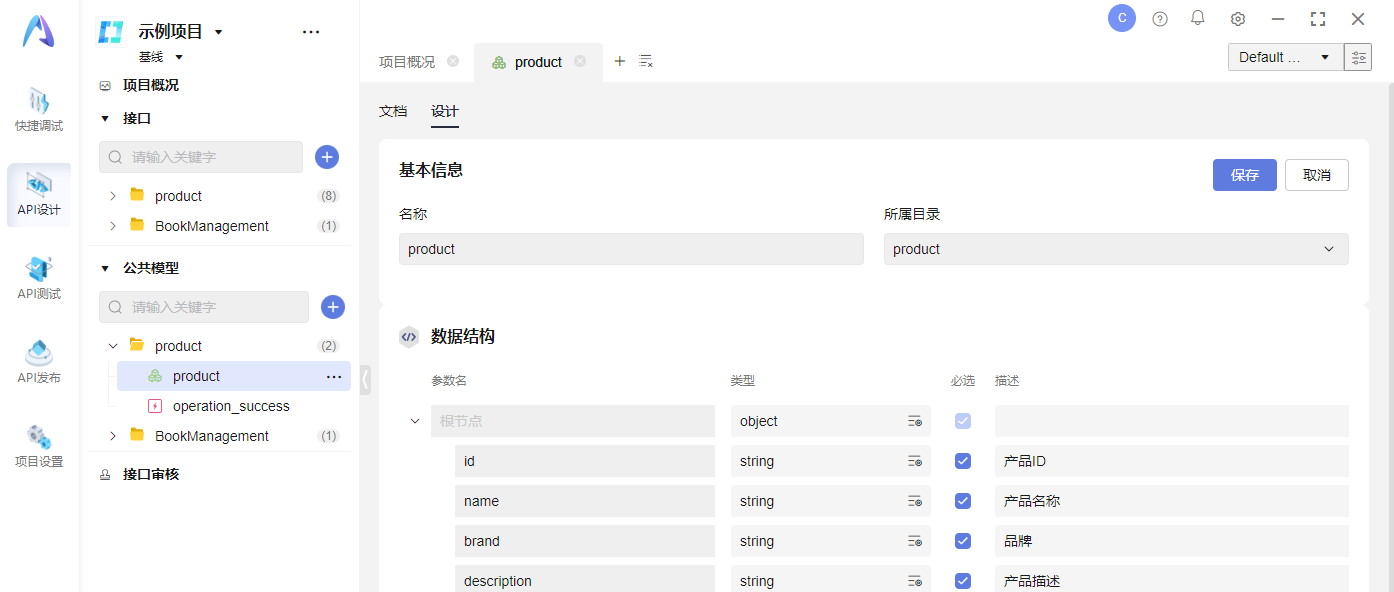1394x592 pixels.
Task: Toggle the required checkbox for name
Action: tap(963, 501)
